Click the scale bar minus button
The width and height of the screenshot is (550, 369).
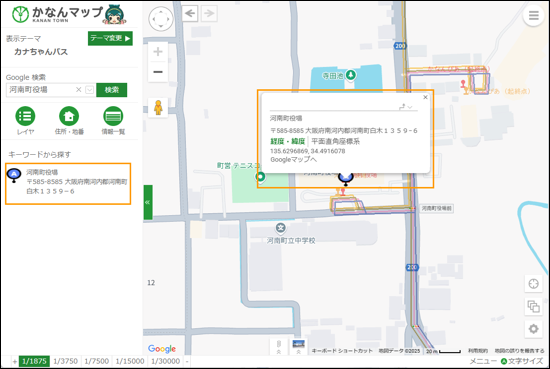tap(187, 361)
